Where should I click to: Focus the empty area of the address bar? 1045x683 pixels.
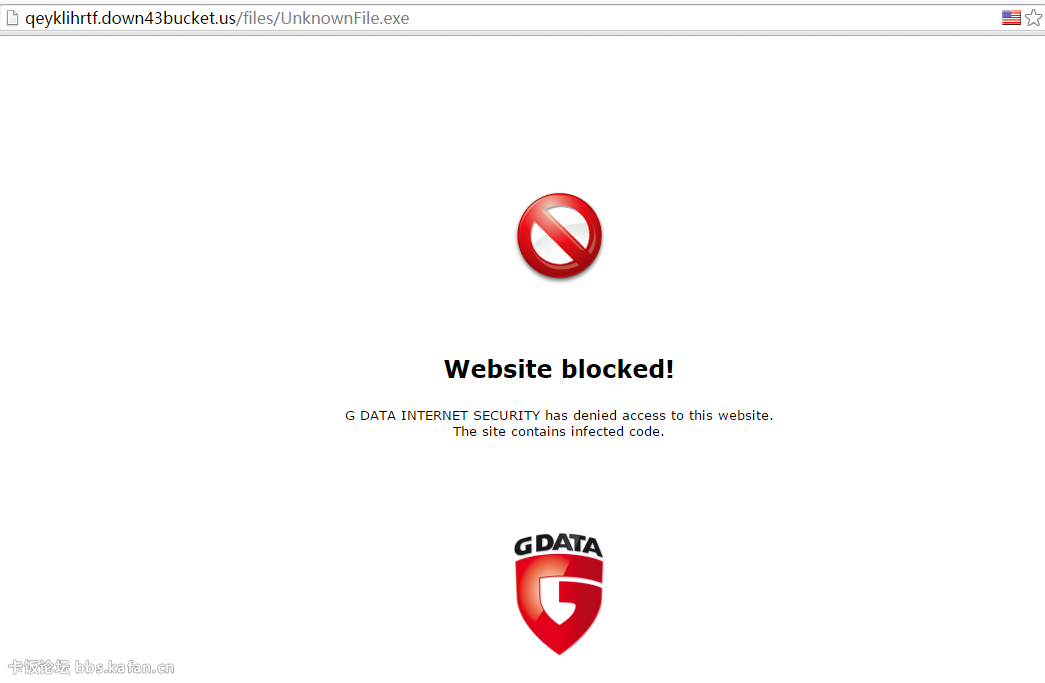(700, 18)
